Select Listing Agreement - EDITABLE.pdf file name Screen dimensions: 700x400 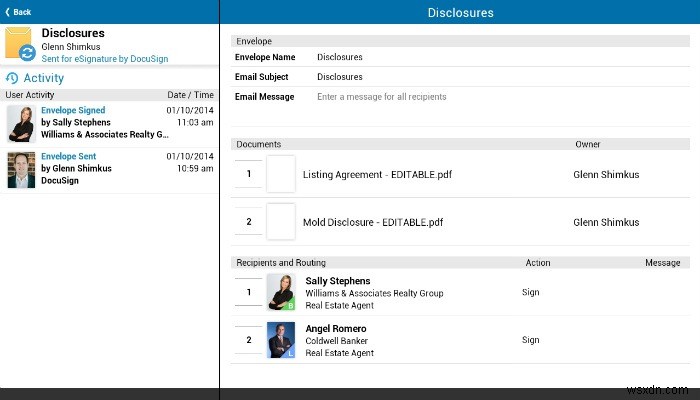click(x=377, y=175)
